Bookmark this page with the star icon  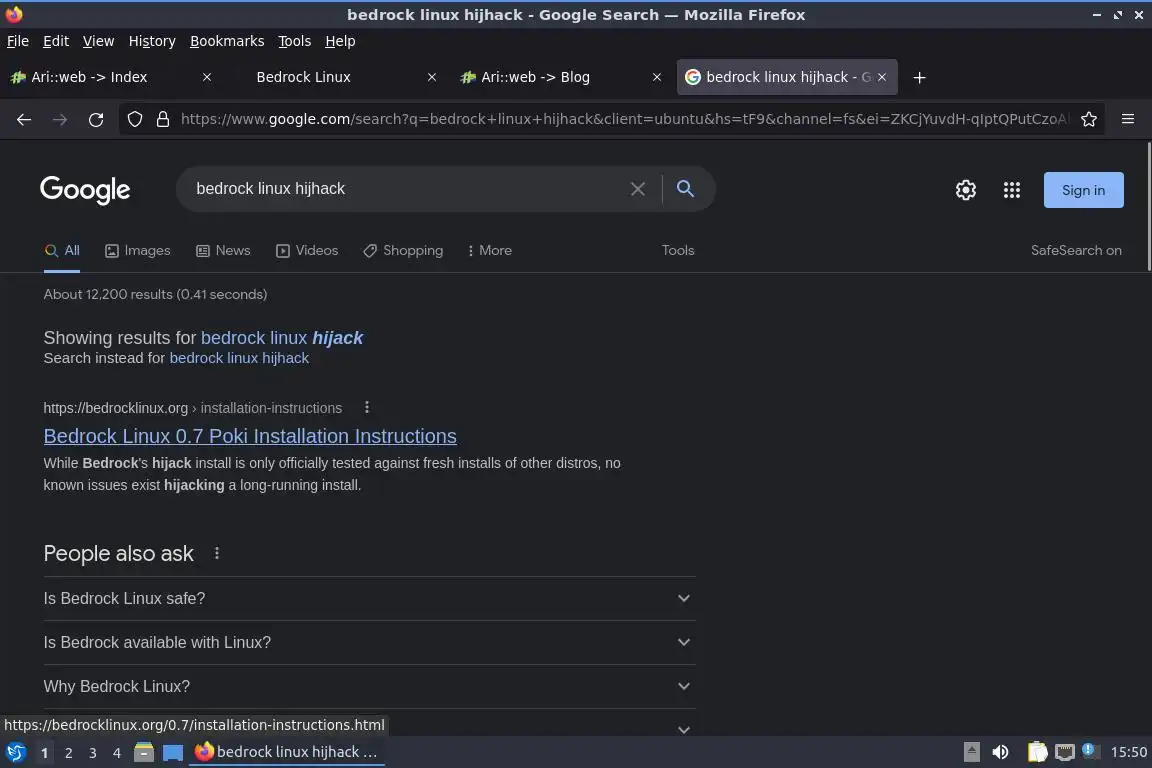1089,119
